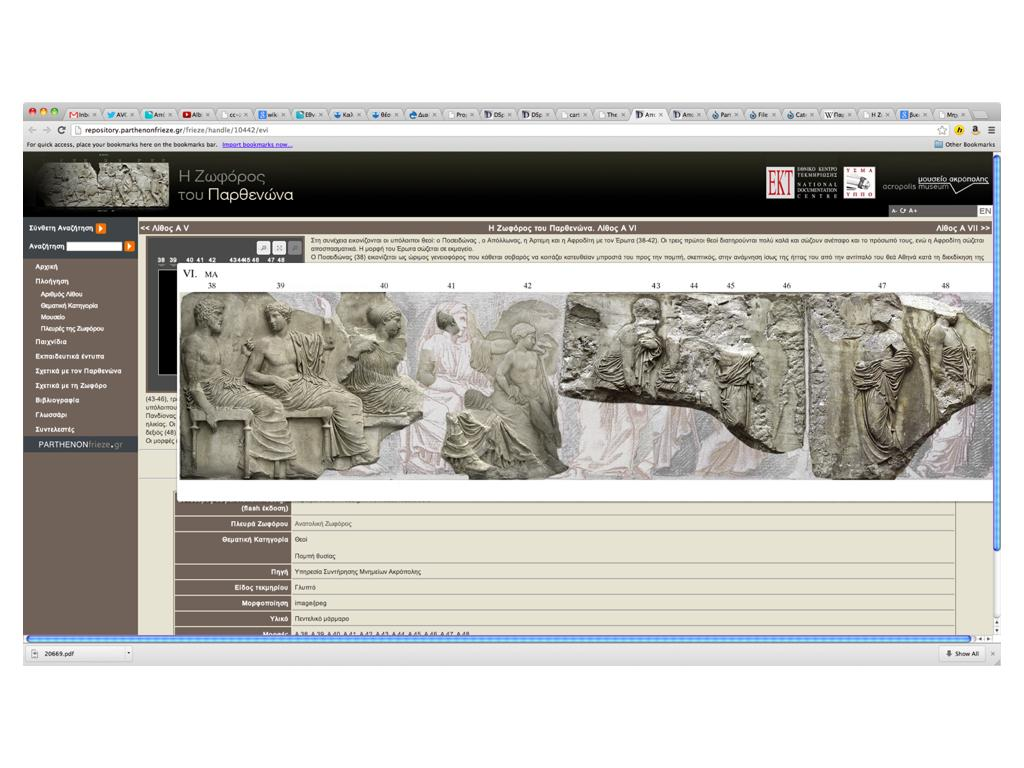The image size is (1024, 768).
Task: Click the enlarged frieze relief image
Action: pyautogui.click(x=586, y=385)
